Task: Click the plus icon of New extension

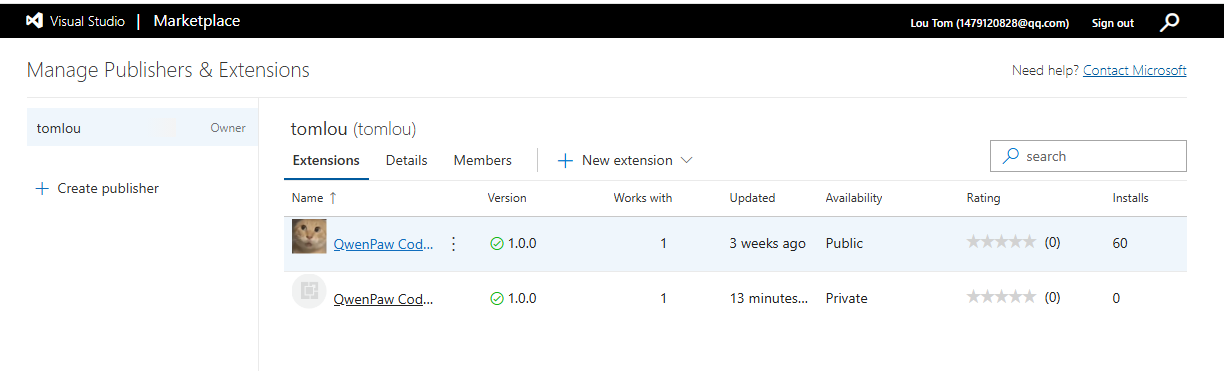Action: [565, 160]
